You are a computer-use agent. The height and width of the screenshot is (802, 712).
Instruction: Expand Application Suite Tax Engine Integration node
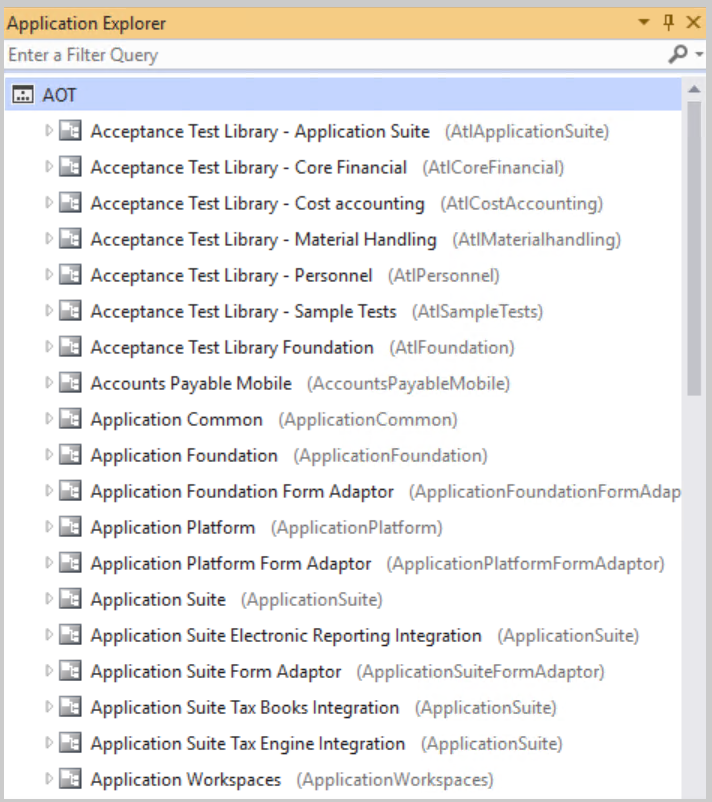click(x=49, y=743)
